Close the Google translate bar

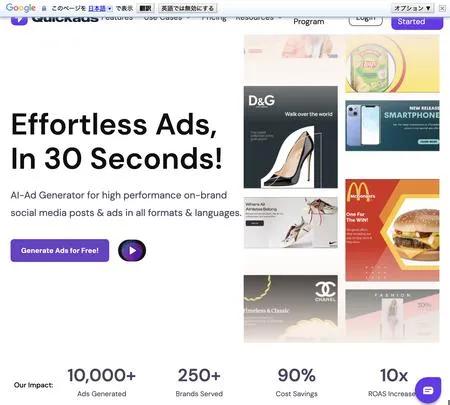pyautogui.click(x=442, y=8)
